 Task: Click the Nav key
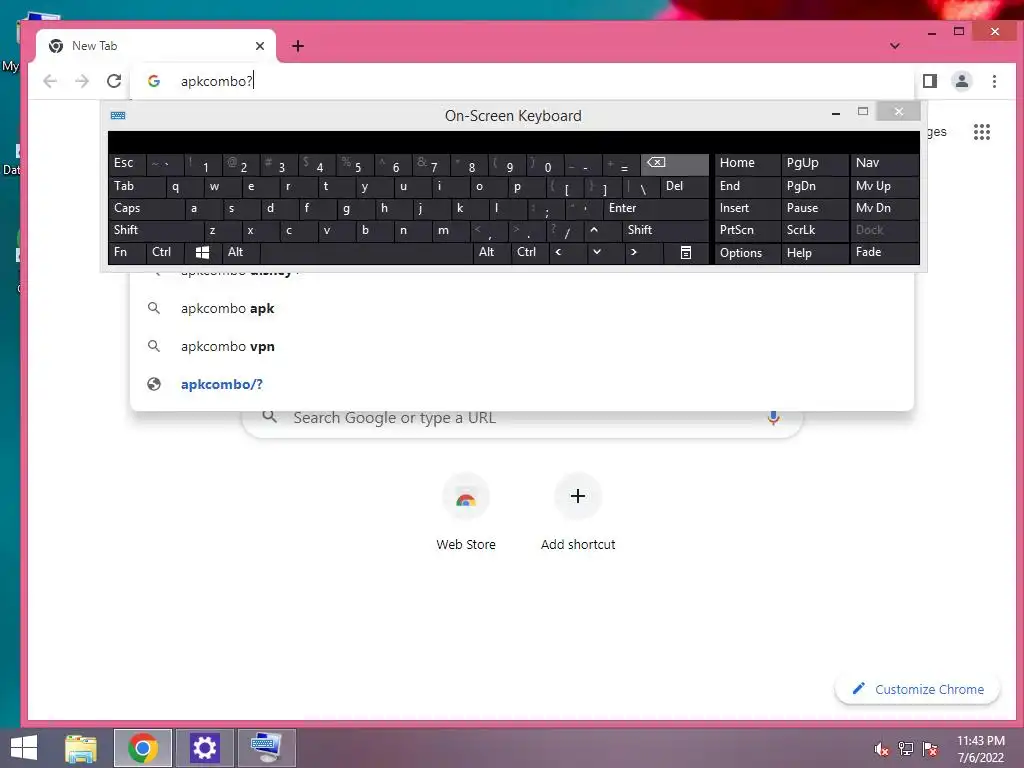[x=884, y=164]
